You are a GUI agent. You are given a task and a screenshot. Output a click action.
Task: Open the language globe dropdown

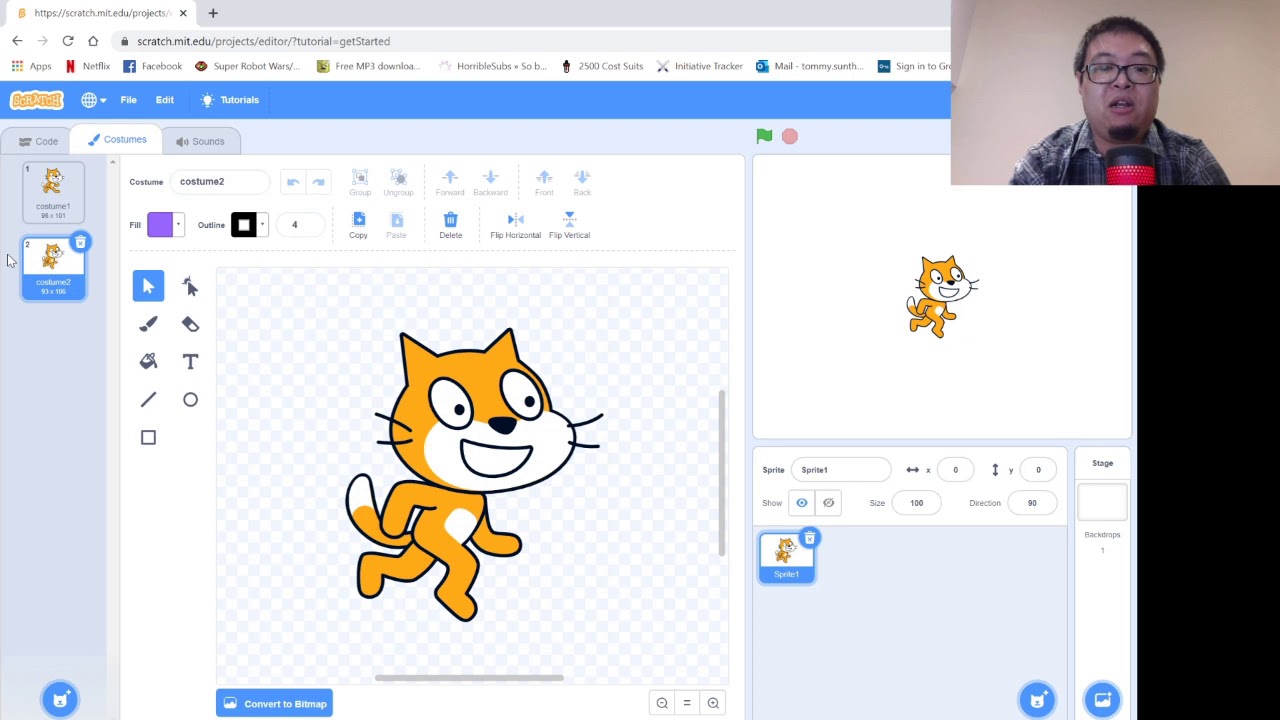tap(94, 100)
